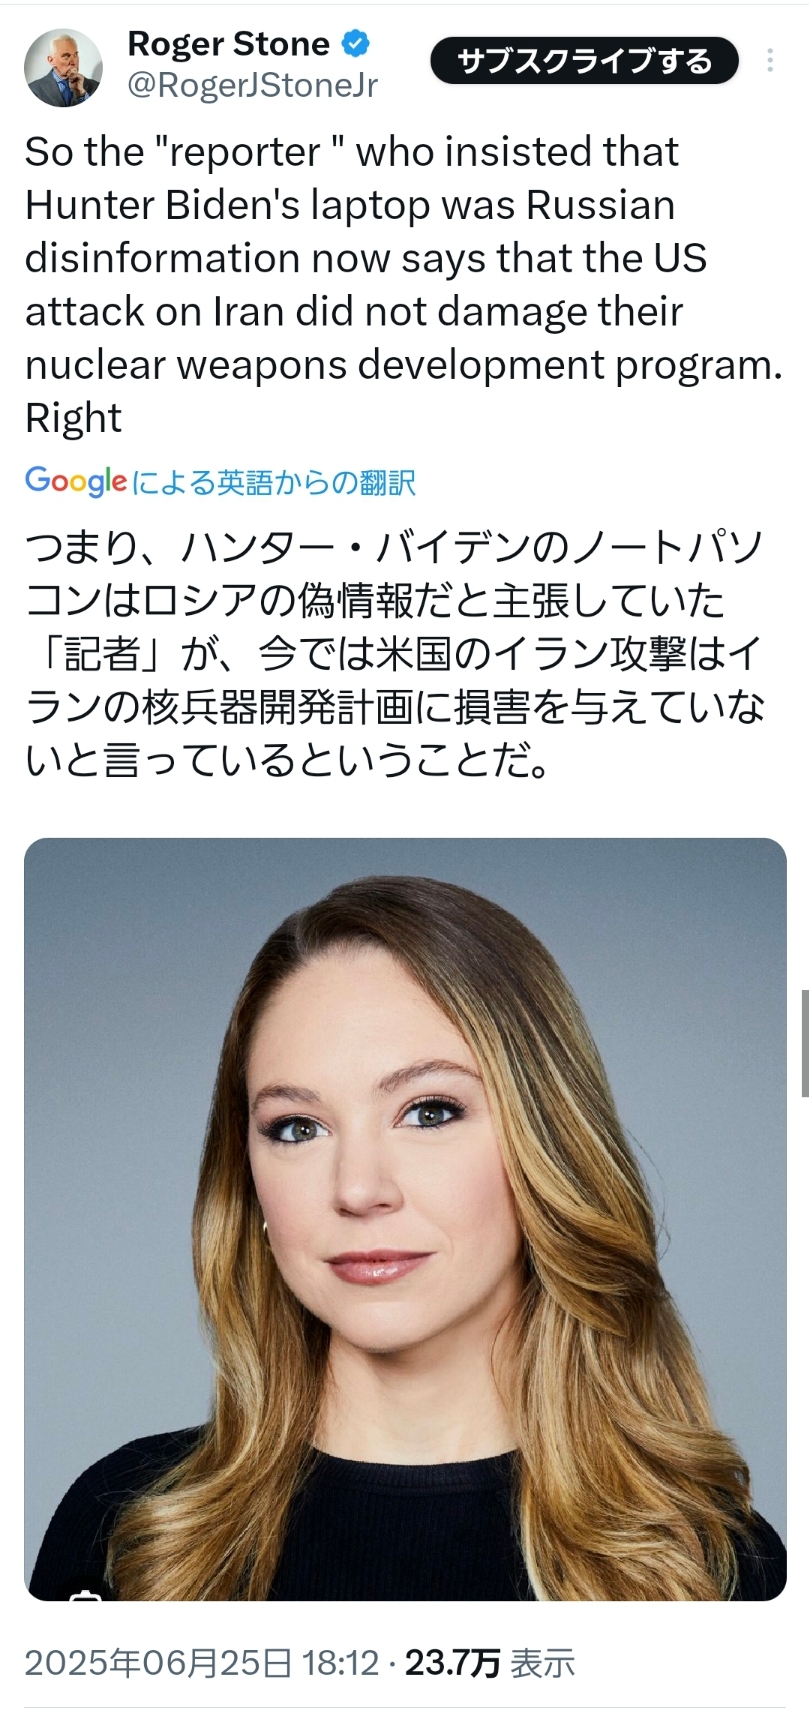Tap the small icon at photo's bottom-left corner
Screen dimensions: 809x1709
pos(86,1594)
